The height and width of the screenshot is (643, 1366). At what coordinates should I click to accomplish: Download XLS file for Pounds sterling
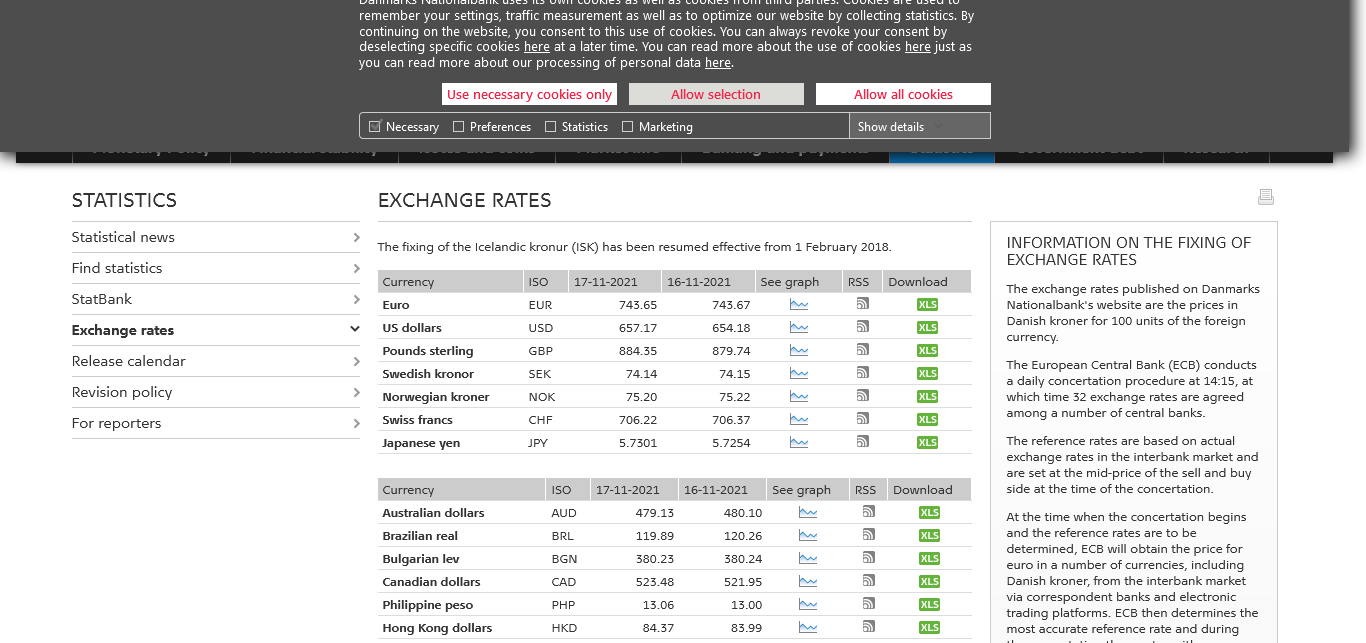[x=927, y=351]
